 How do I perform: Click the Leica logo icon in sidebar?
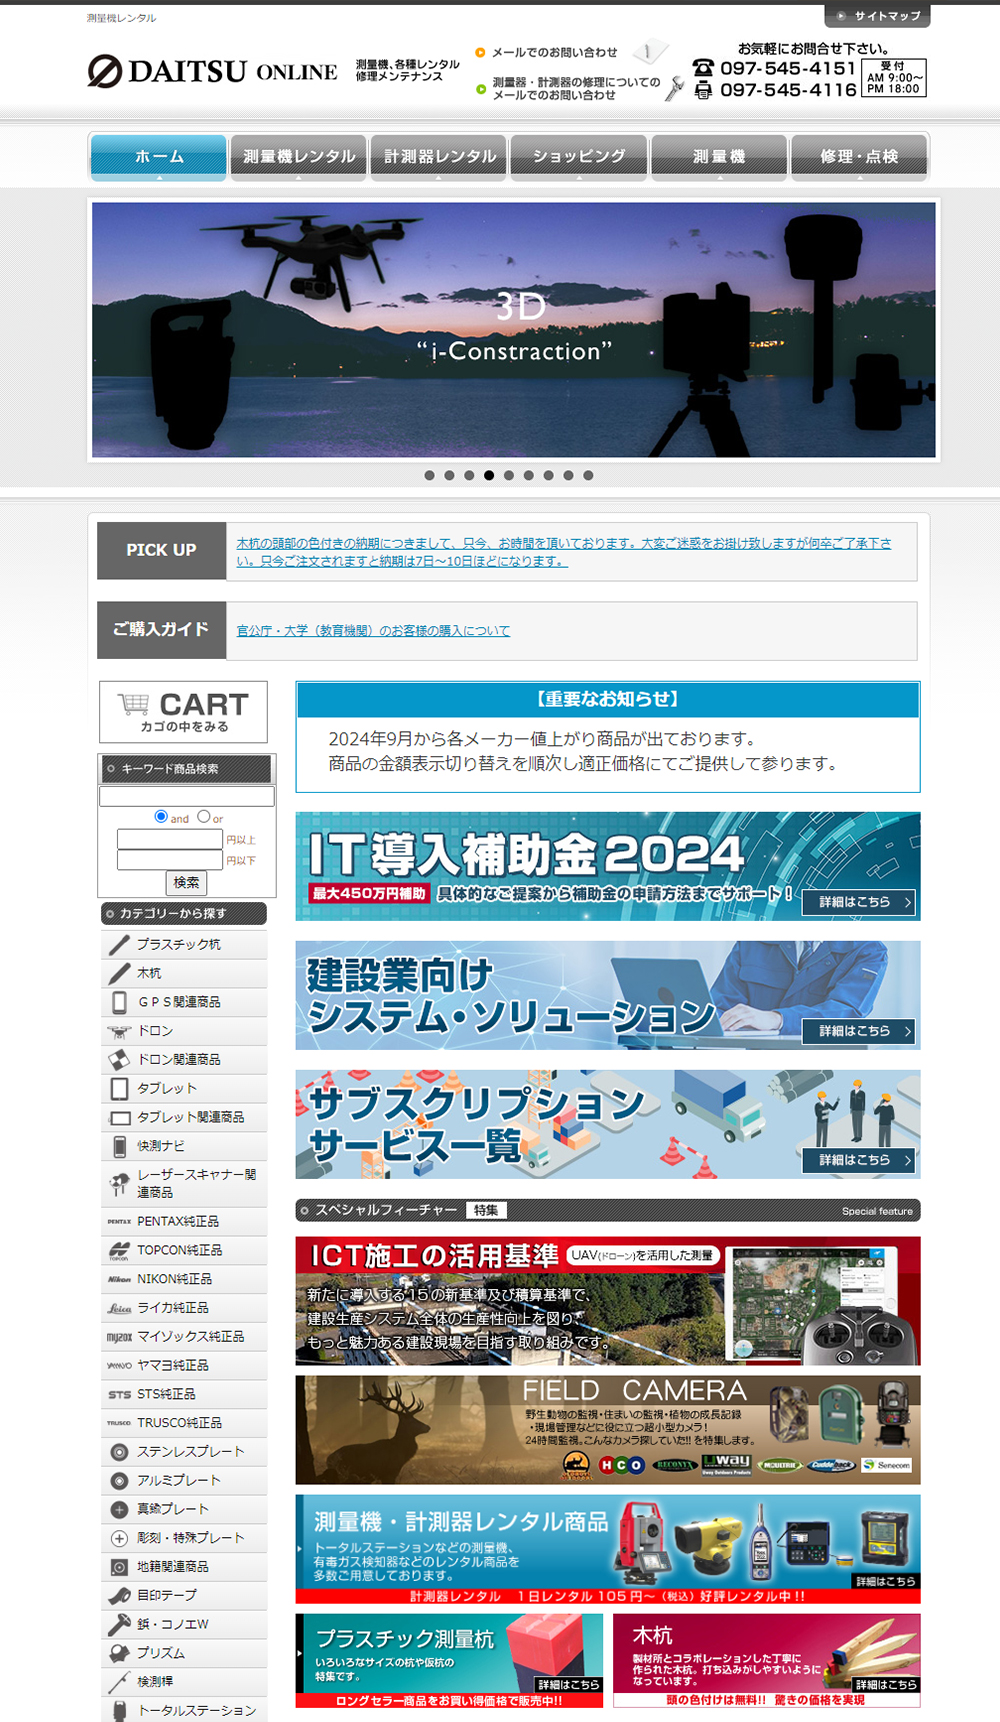[x=119, y=1308]
